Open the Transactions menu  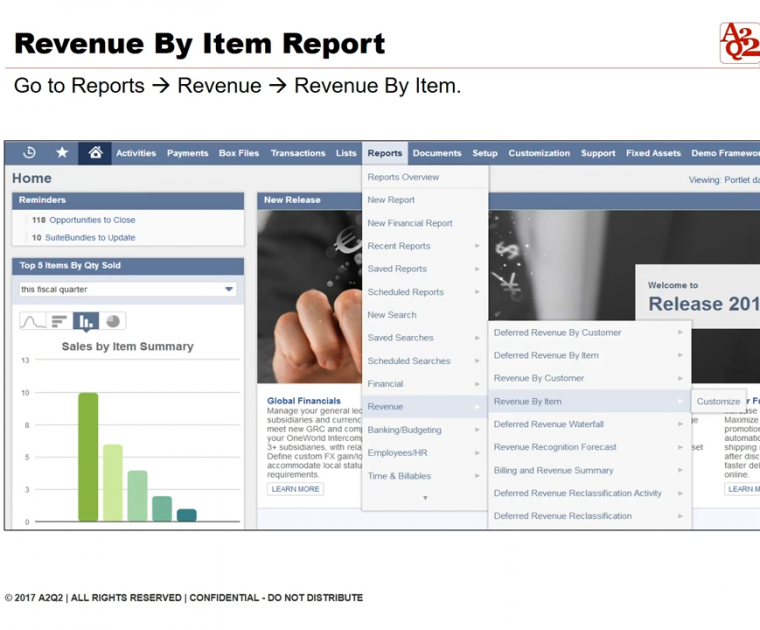(298, 153)
